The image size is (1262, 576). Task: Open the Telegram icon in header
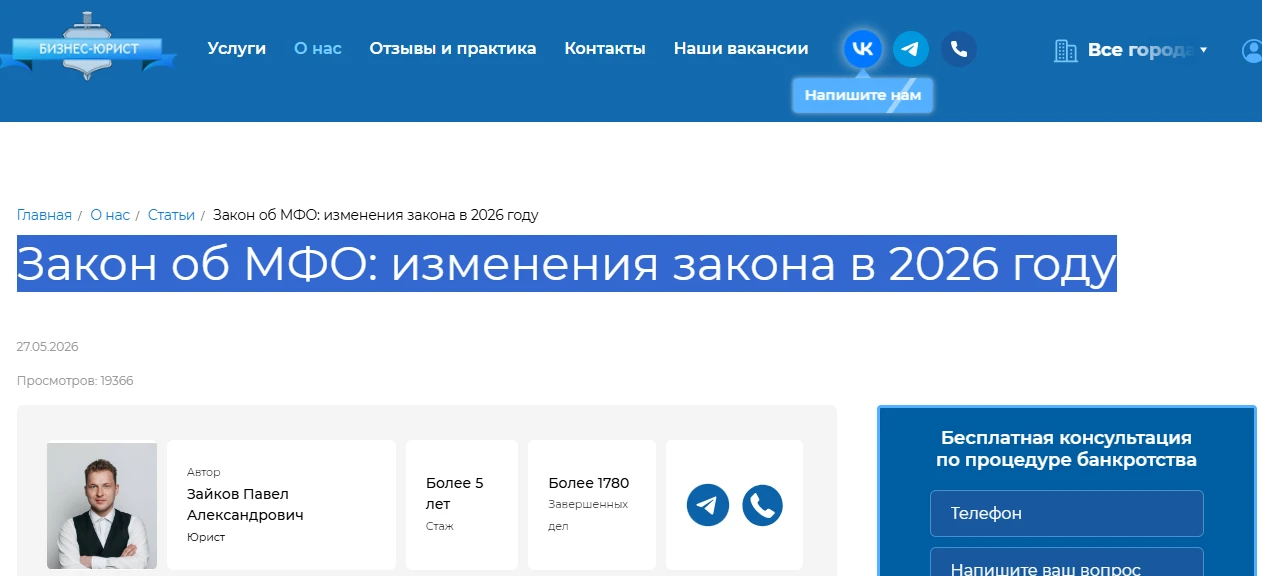click(x=911, y=49)
